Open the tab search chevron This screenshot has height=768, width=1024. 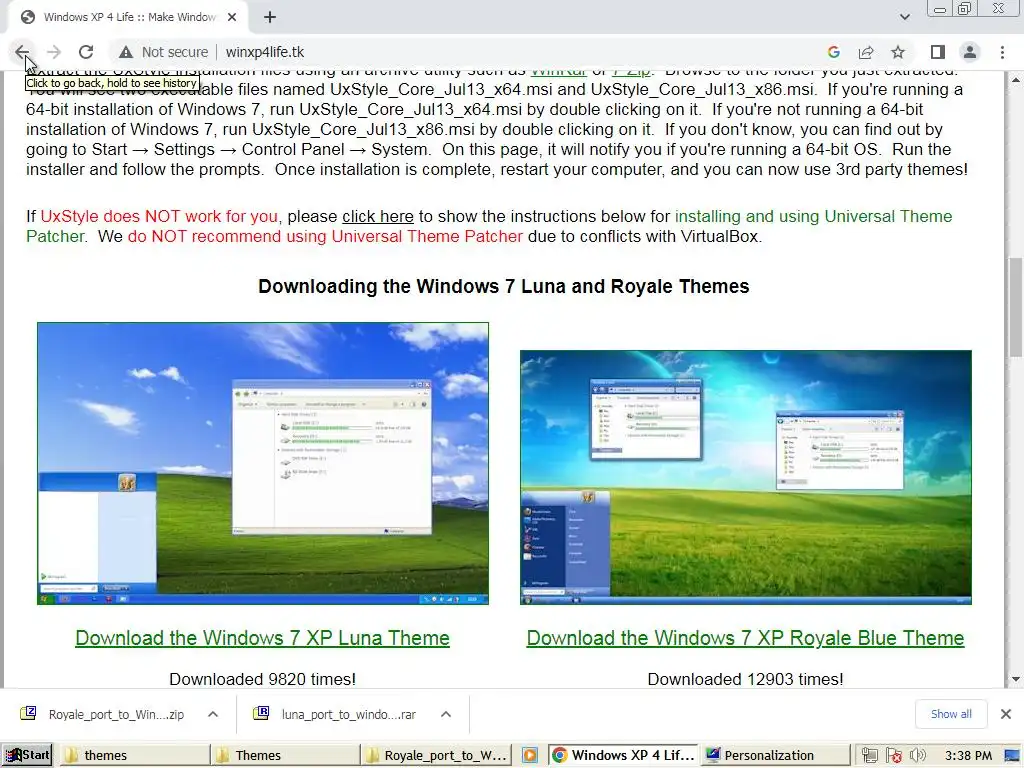point(904,17)
